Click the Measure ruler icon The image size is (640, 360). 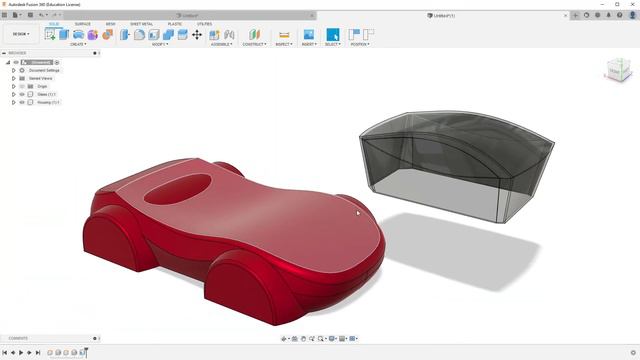[x=284, y=35]
